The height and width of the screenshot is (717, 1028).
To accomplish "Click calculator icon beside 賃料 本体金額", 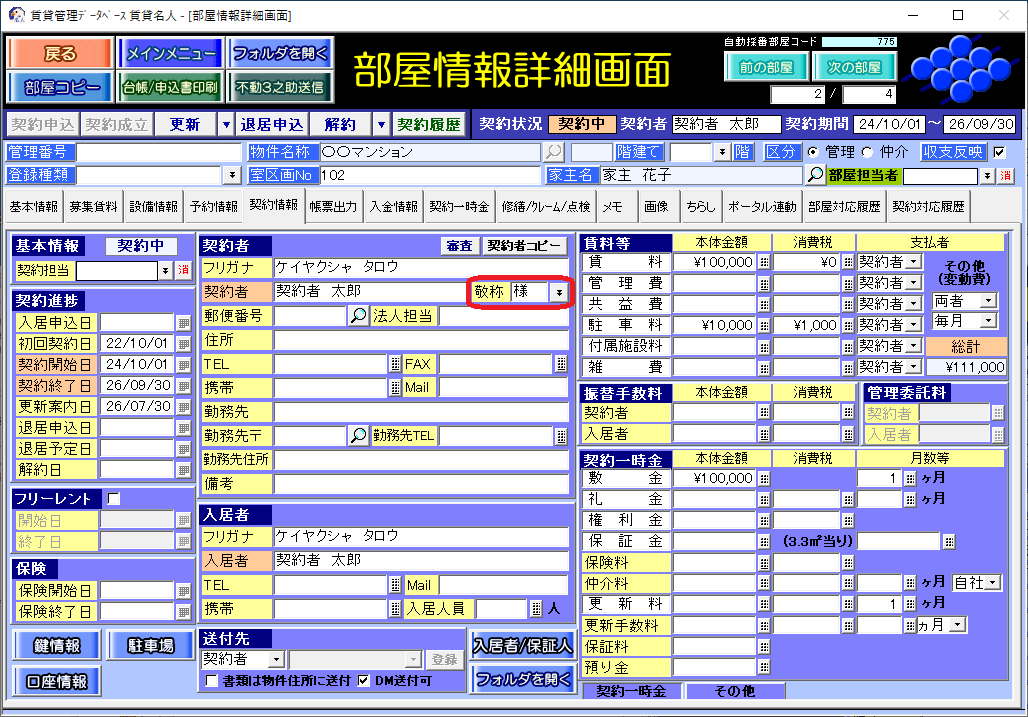I will (x=764, y=262).
